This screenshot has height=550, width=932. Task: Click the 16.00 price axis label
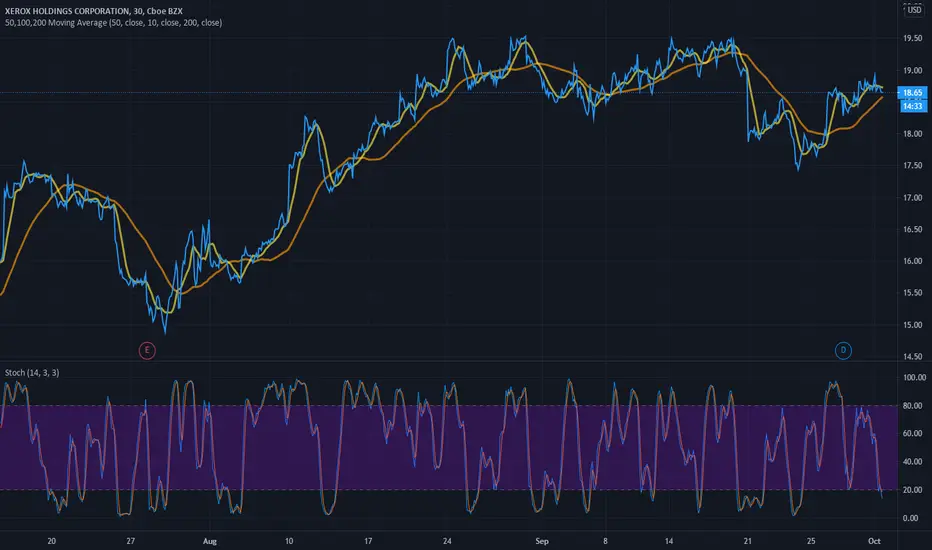[912, 261]
